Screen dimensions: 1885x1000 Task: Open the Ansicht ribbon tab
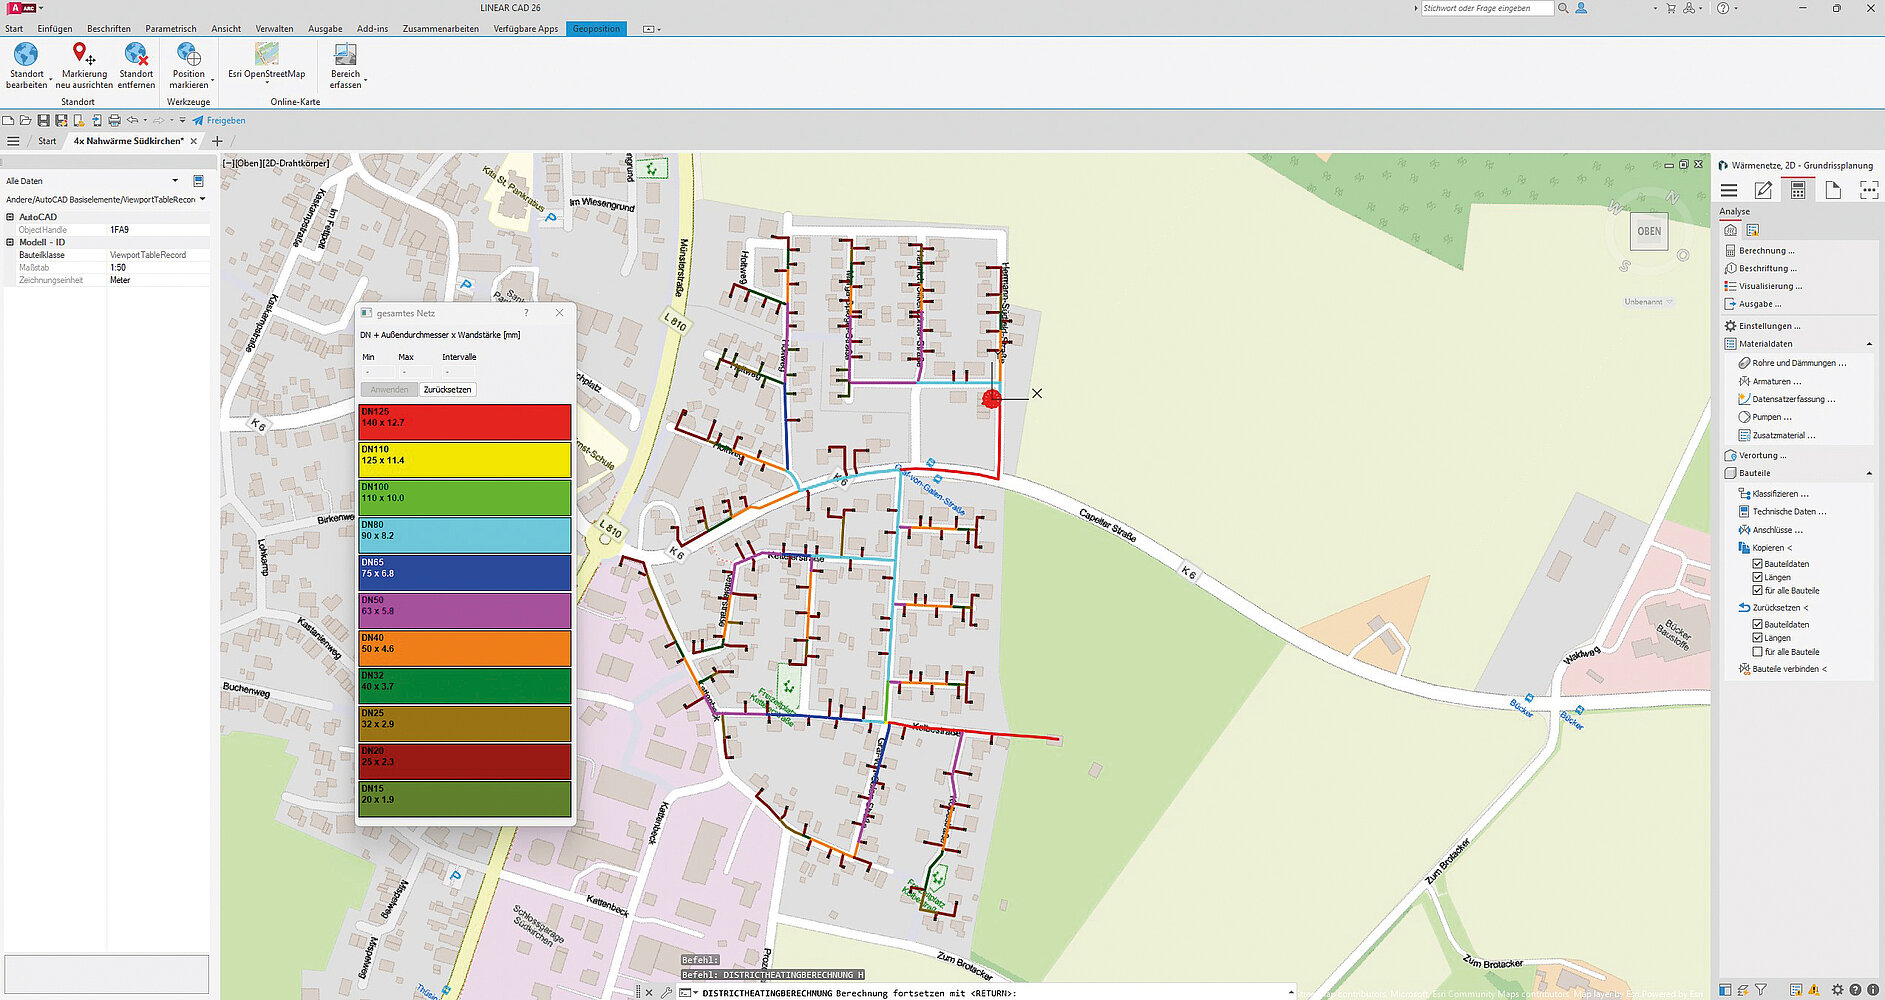click(x=226, y=29)
